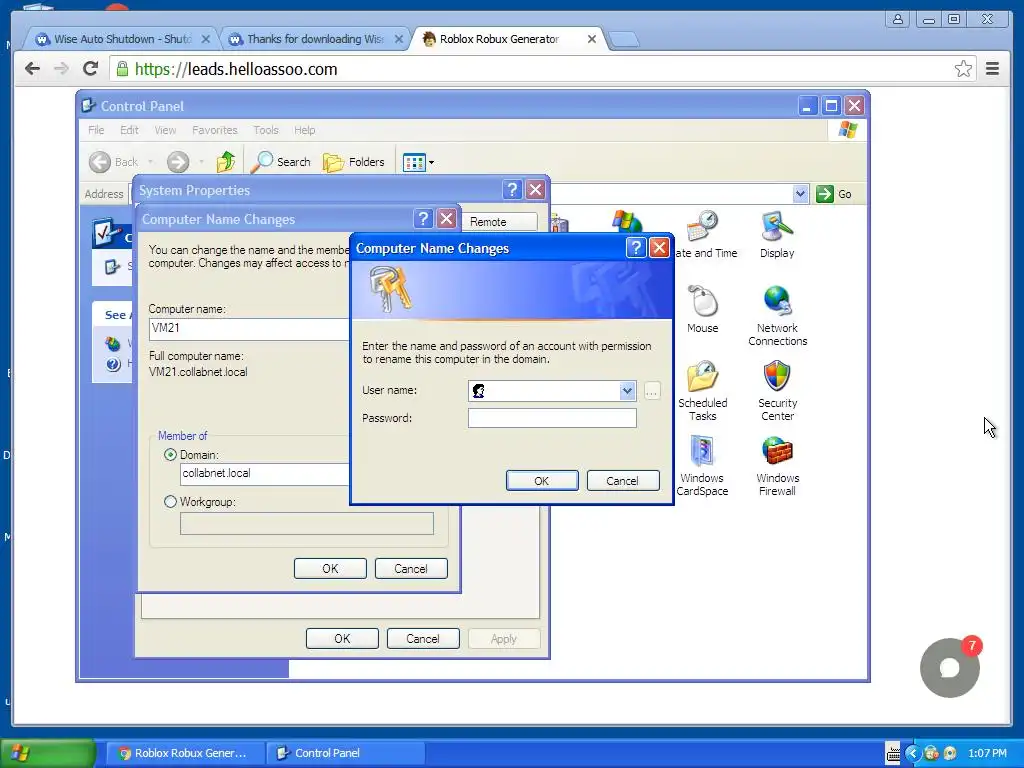This screenshot has width=1024, height=768.
Task: Click the Chrome user profile icon
Action: 898,19
